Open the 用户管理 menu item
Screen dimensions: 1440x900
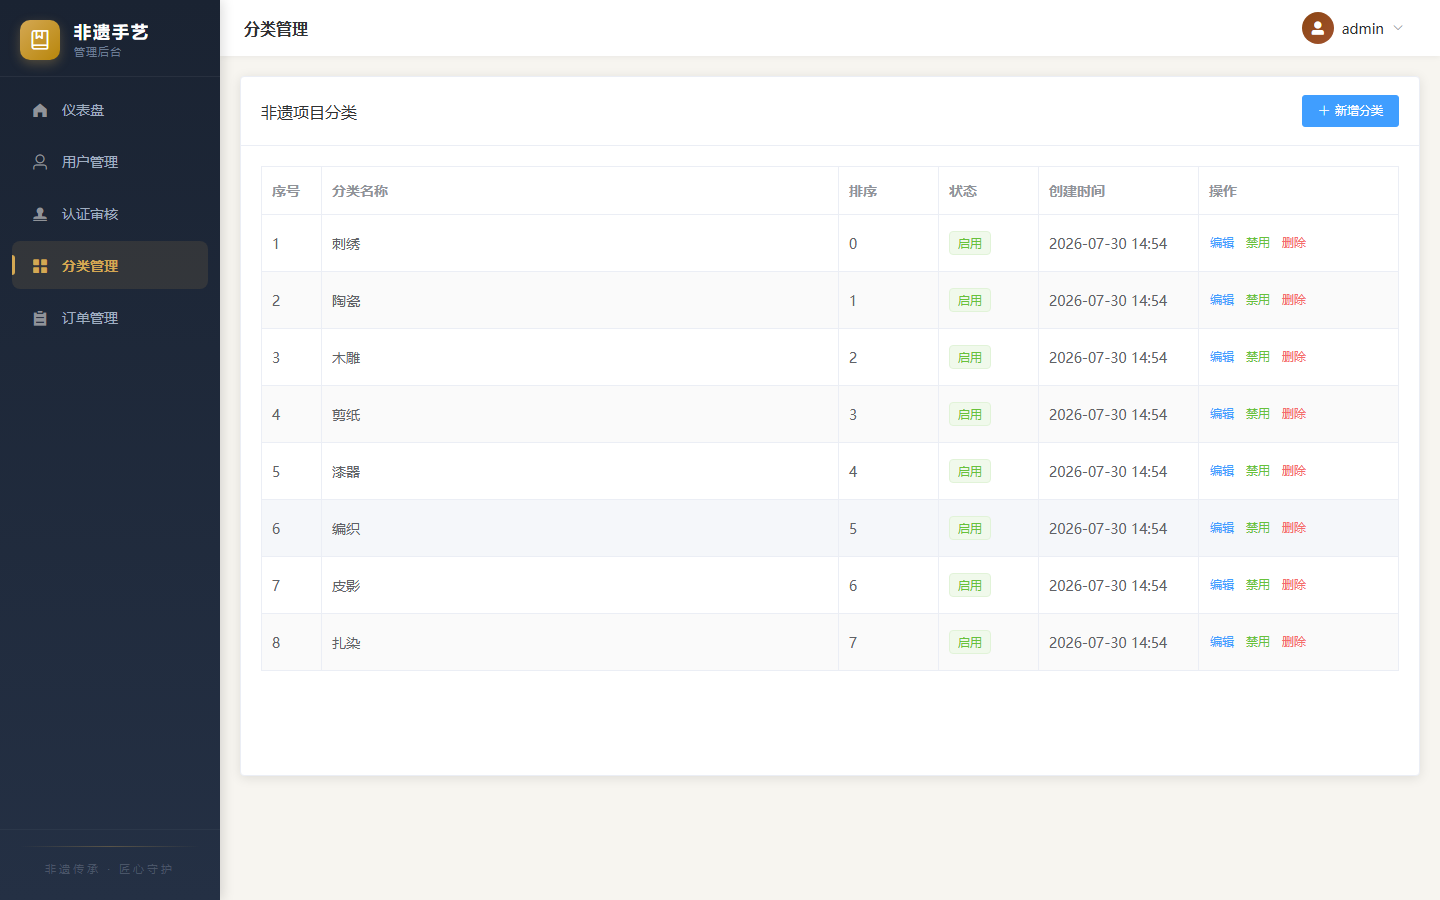coord(110,162)
